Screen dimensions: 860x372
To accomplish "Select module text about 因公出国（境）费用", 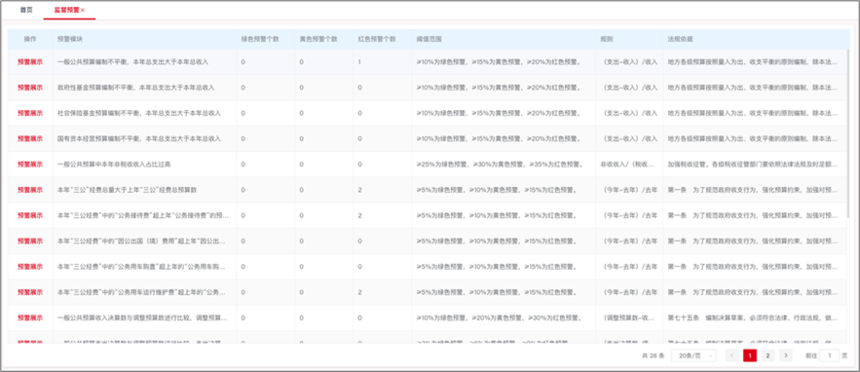I will coord(143,241).
